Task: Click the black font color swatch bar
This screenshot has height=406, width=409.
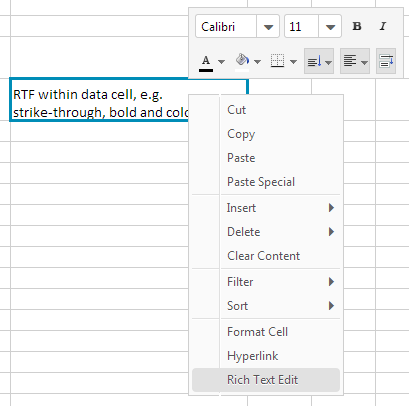Action: 206,70
